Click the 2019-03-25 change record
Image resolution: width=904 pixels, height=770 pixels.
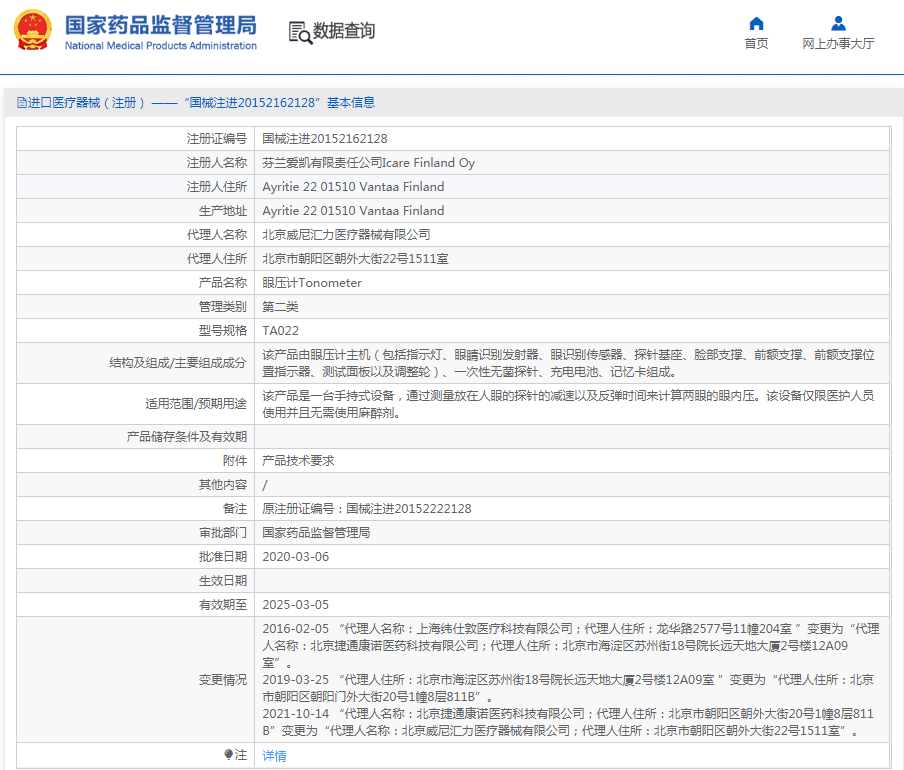click(568, 688)
